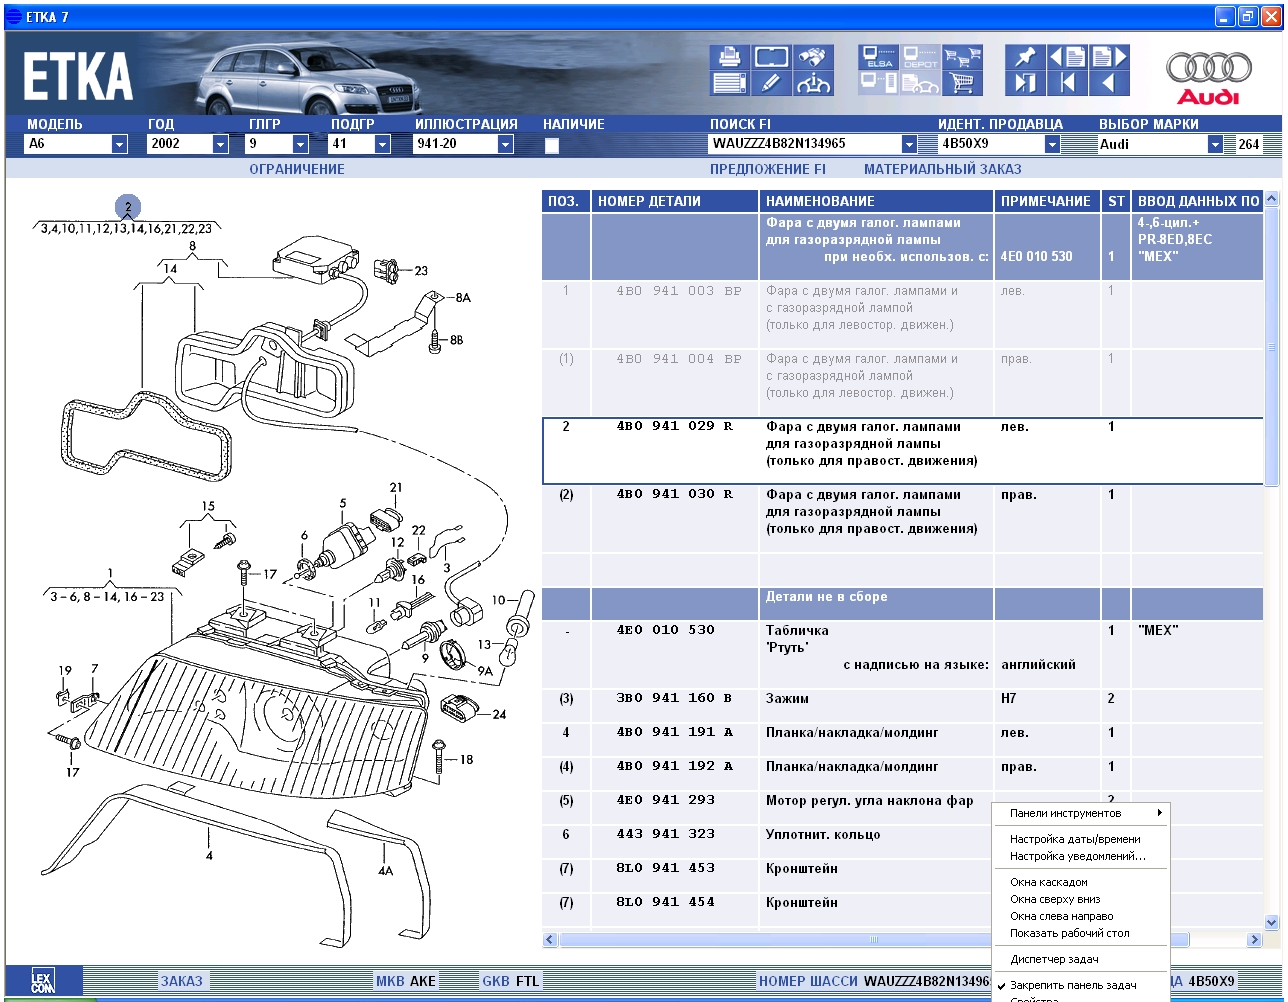Open МАТЕРИАЛЬНЫЙ ЗАКАЗ
The image size is (1288, 1002).
(943, 169)
